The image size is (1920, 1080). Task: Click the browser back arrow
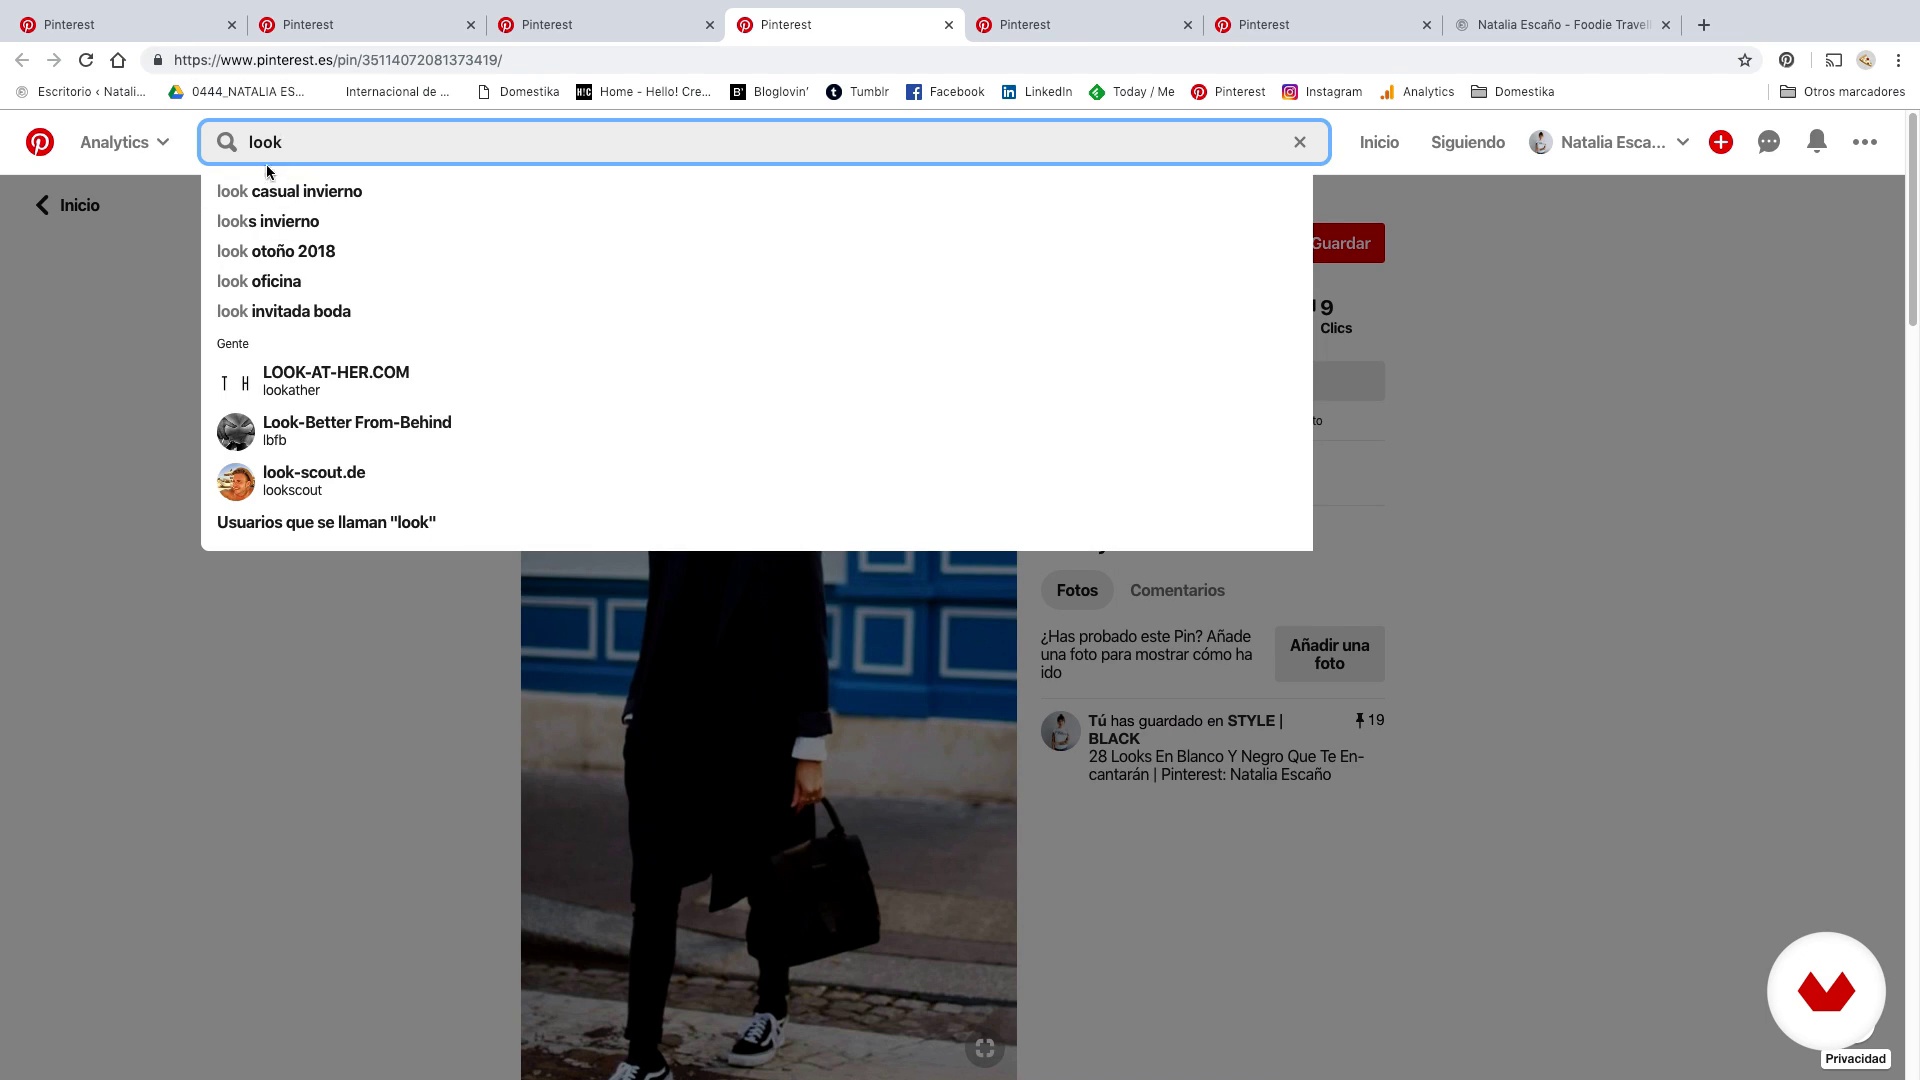[x=22, y=60]
